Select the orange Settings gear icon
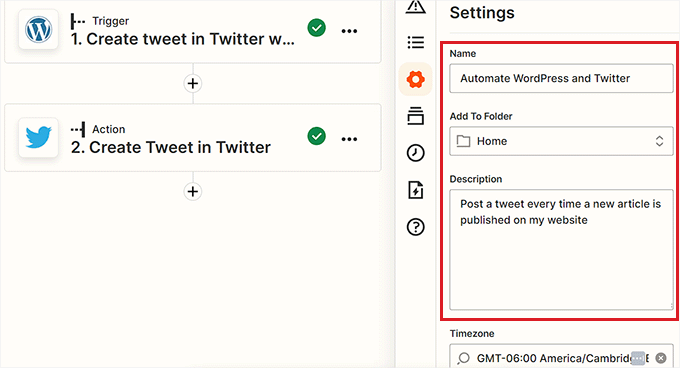 (415, 79)
